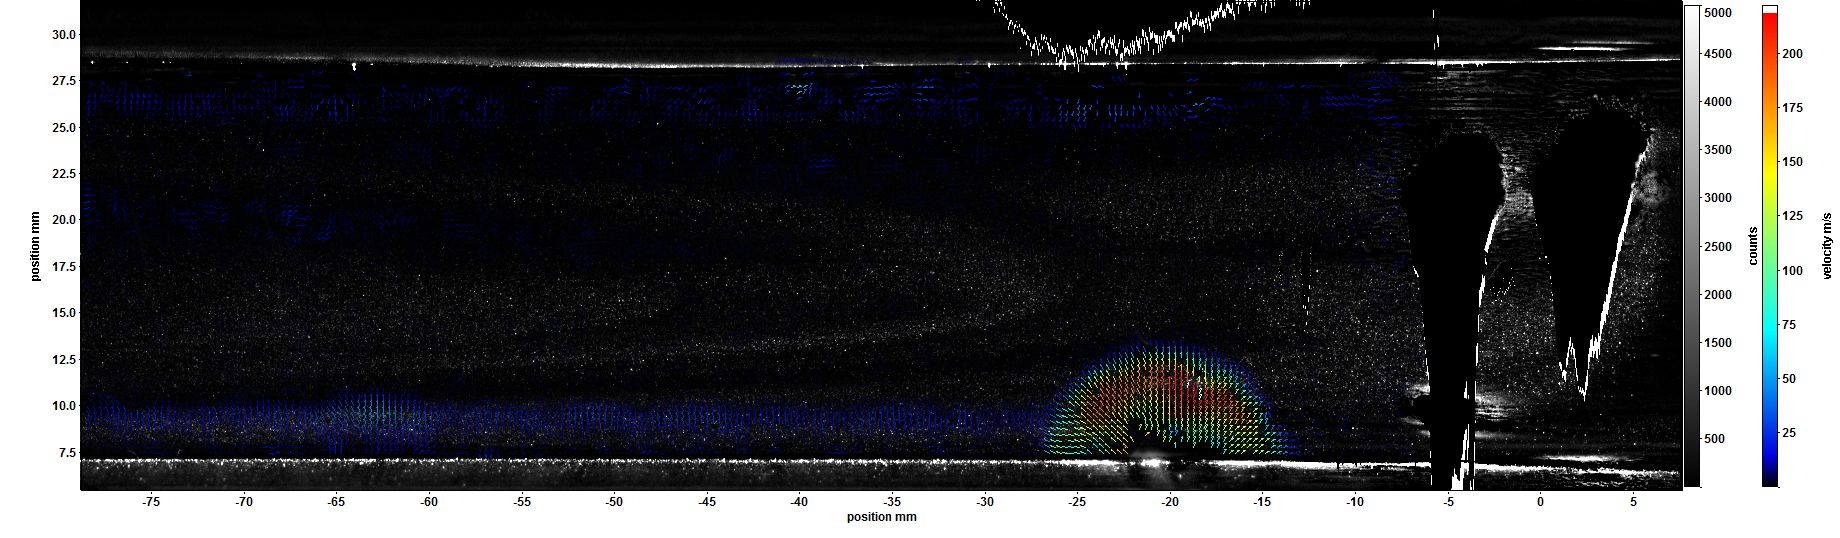The image size is (1840, 538).
Task: Click the '5000' counts scale value
Action: click(1718, 13)
